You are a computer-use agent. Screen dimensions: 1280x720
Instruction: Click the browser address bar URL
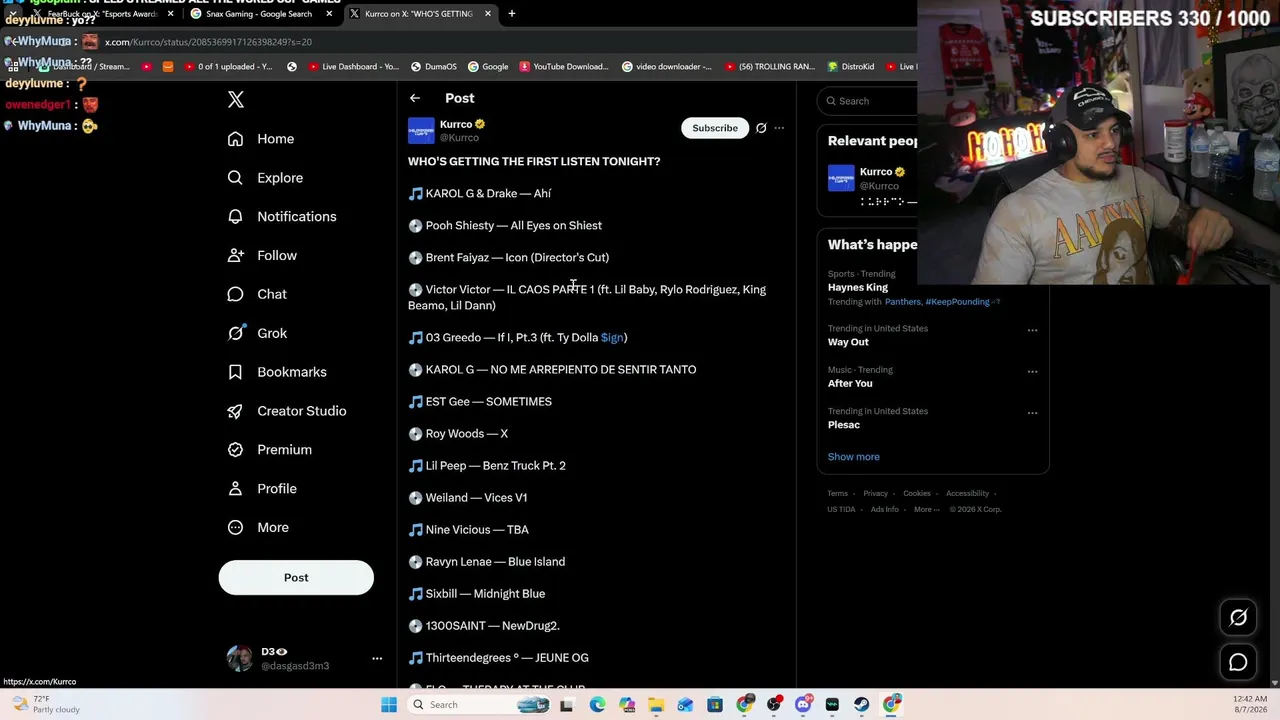(x=208, y=42)
